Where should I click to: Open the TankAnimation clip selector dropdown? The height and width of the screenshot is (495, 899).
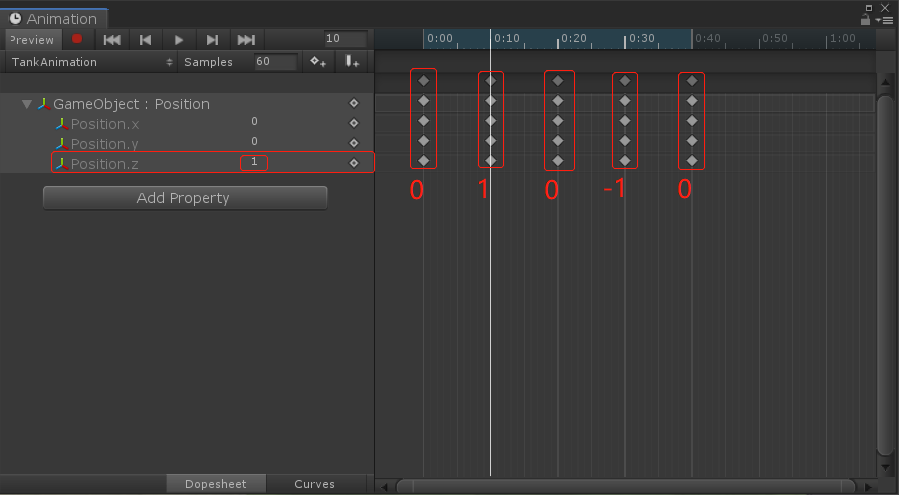tap(92, 62)
